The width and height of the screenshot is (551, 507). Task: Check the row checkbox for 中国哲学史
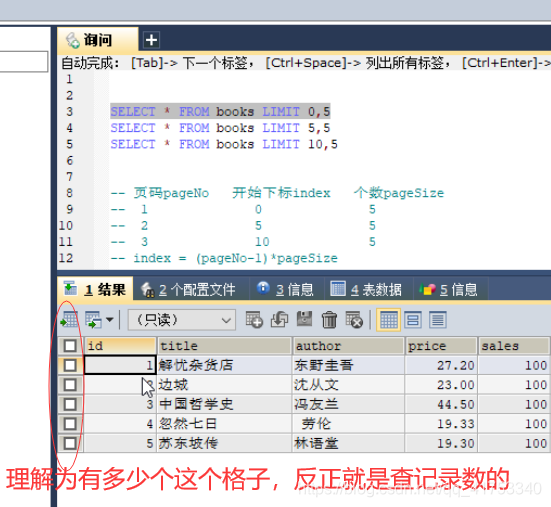(70, 404)
